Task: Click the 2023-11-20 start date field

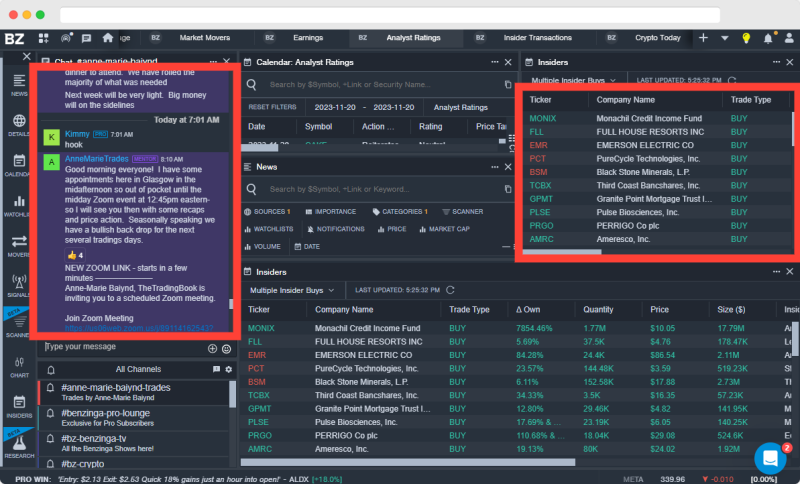Action: [x=335, y=107]
